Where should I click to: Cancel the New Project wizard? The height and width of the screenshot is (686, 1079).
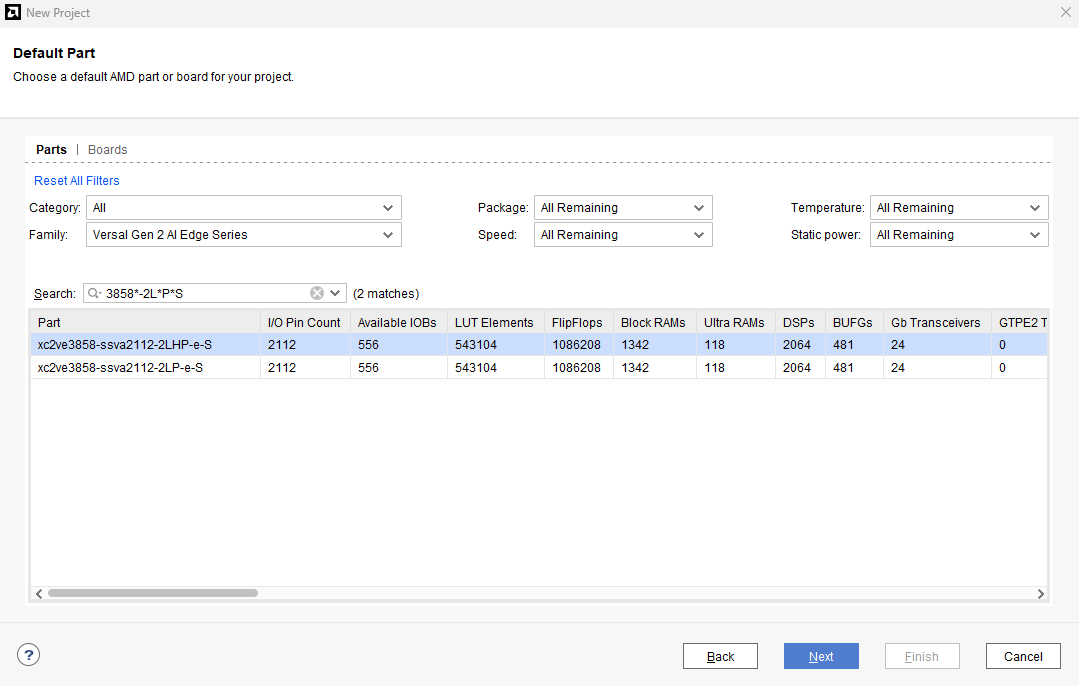(x=1023, y=656)
